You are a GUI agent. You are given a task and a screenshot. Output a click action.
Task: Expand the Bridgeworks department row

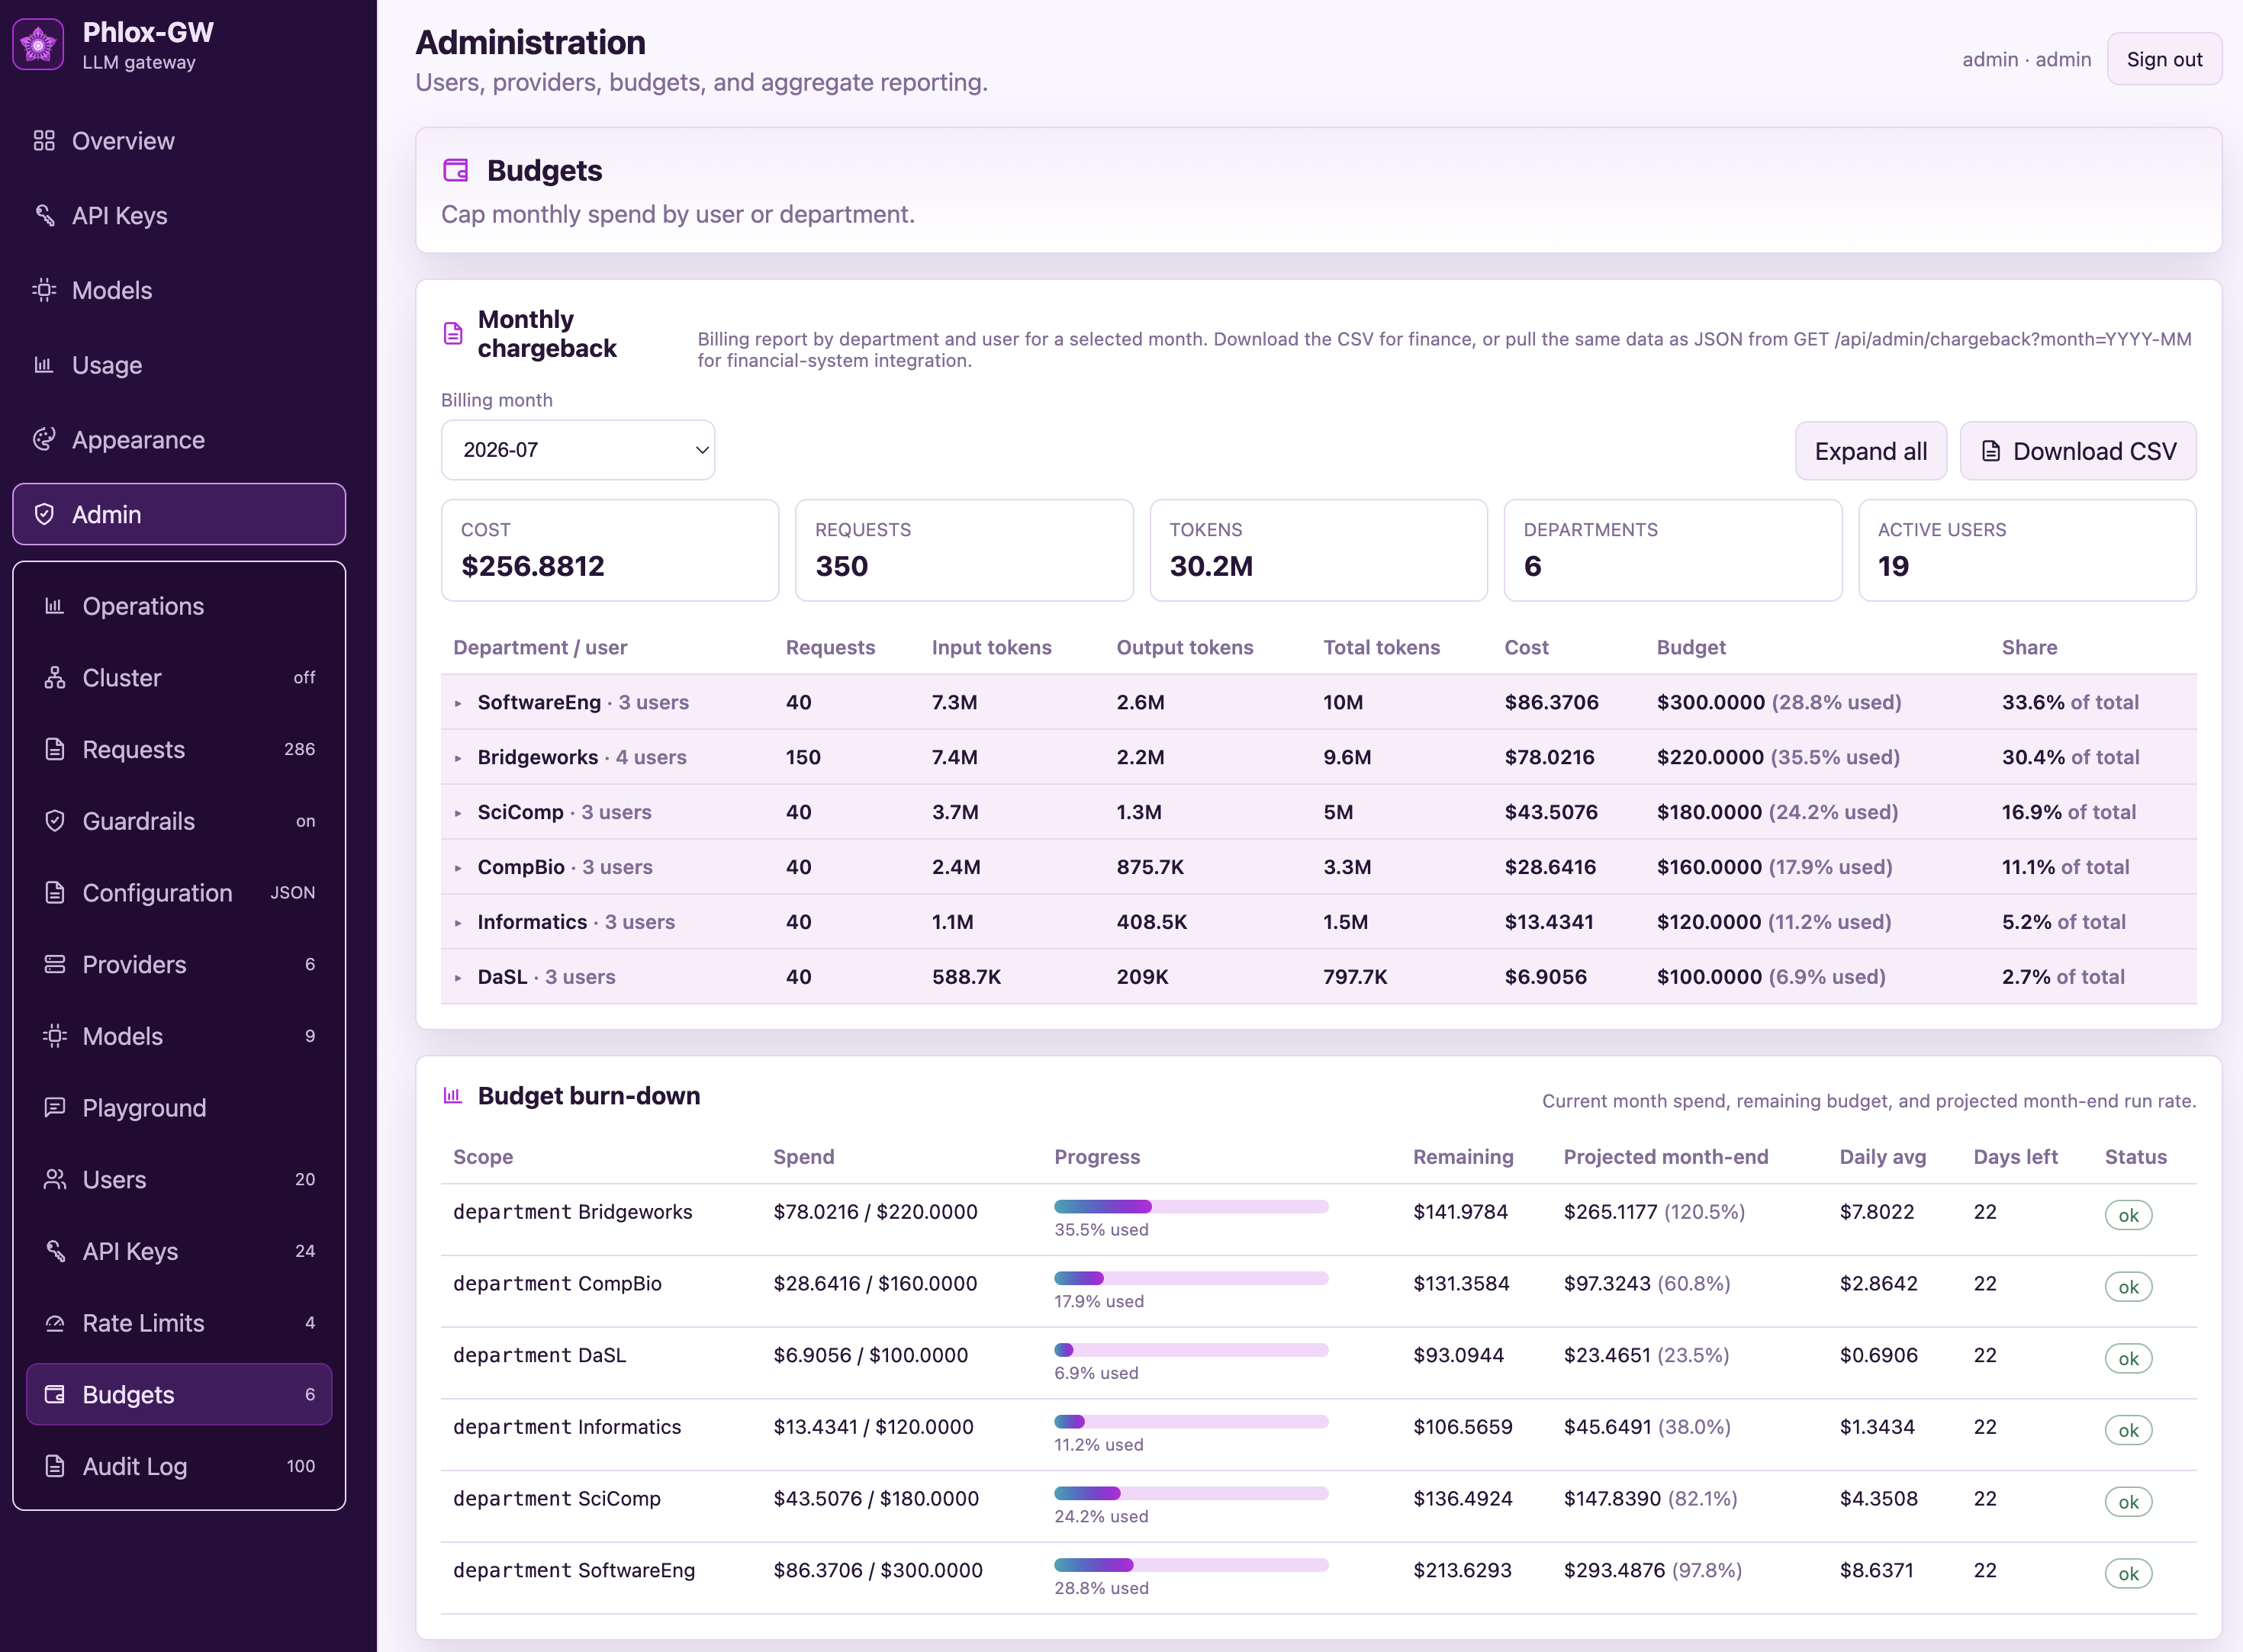click(x=458, y=758)
